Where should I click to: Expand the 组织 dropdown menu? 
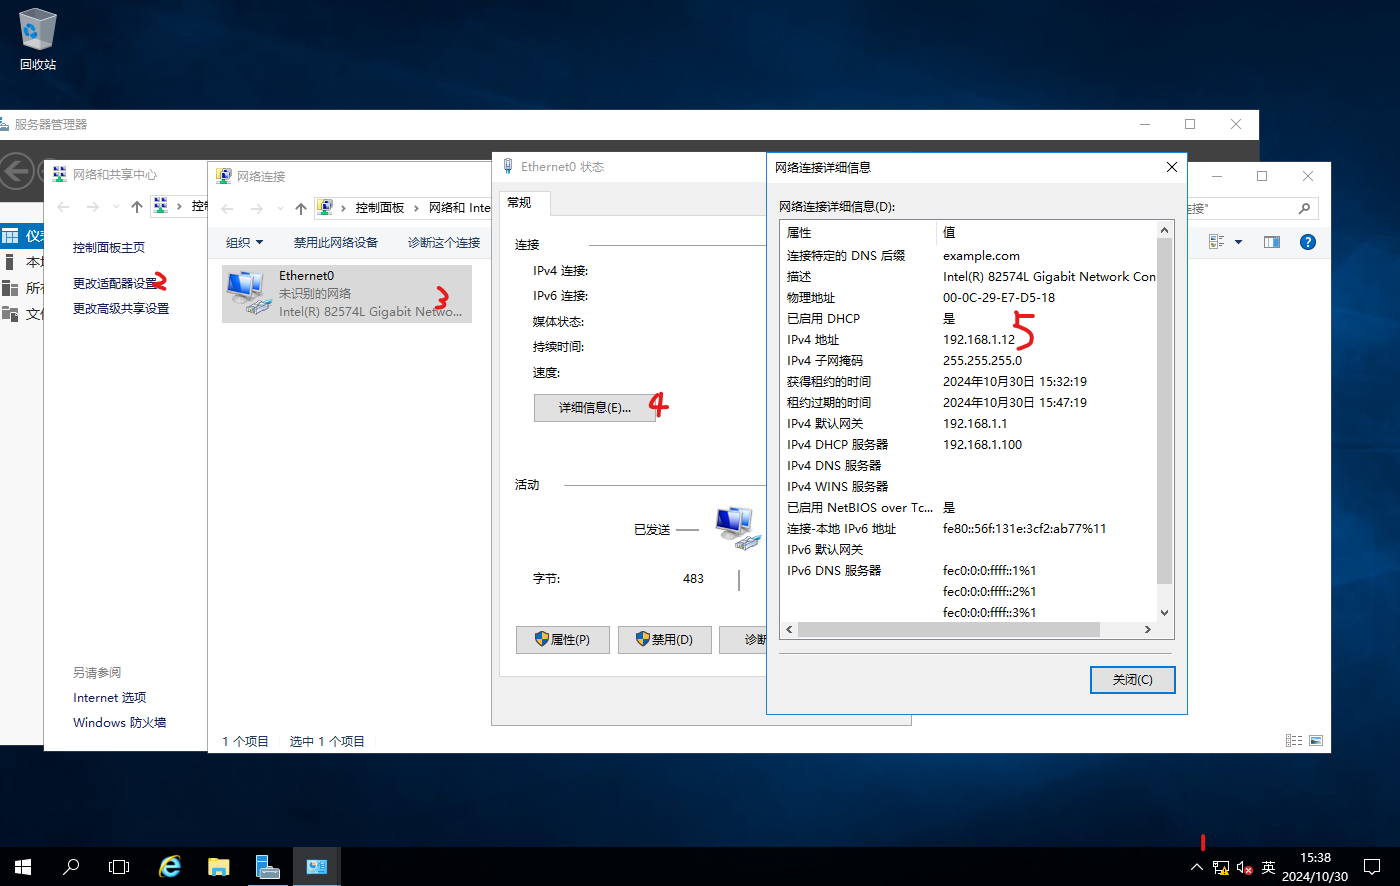(x=243, y=241)
